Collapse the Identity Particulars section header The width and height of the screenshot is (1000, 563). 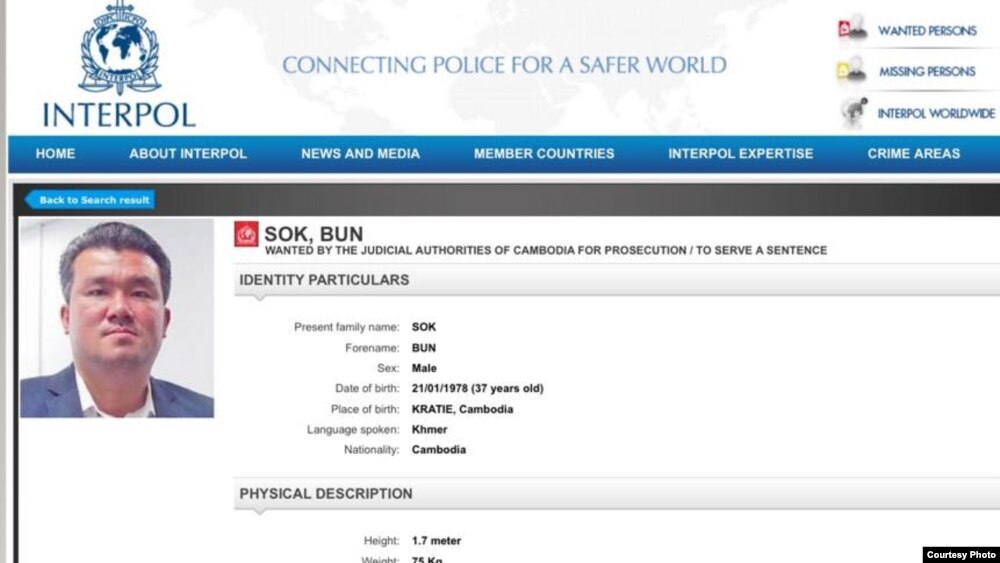[324, 280]
